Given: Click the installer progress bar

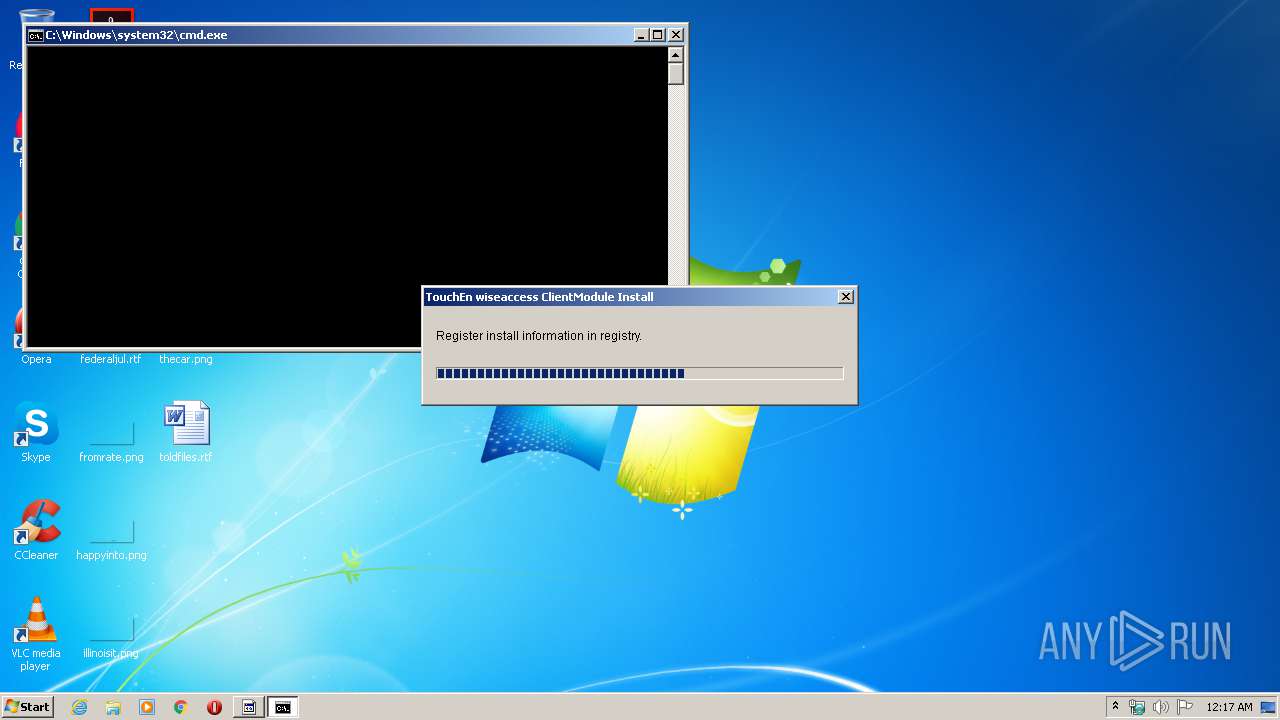Looking at the screenshot, I should [640, 373].
